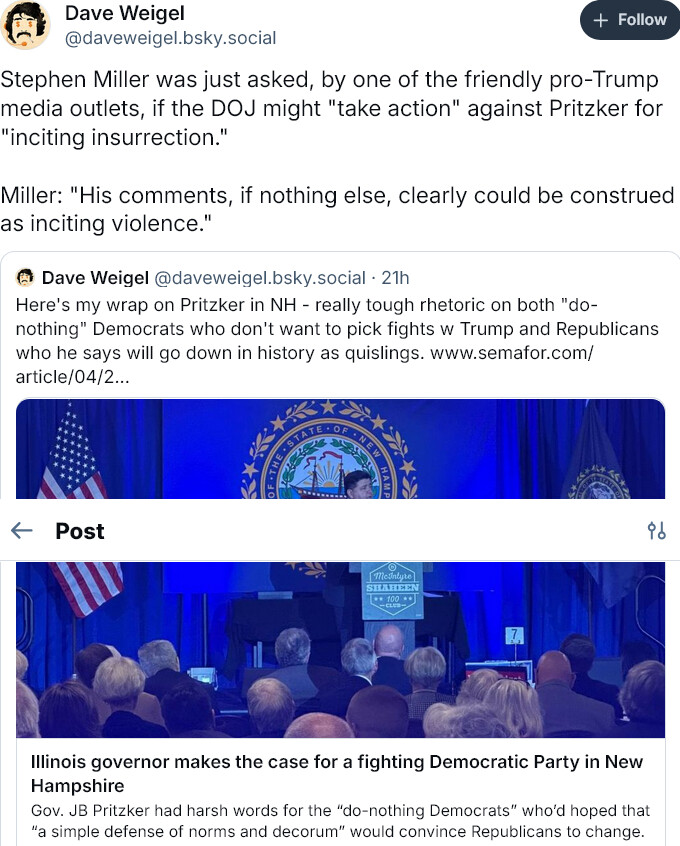Click the Post header title

click(80, 531)
